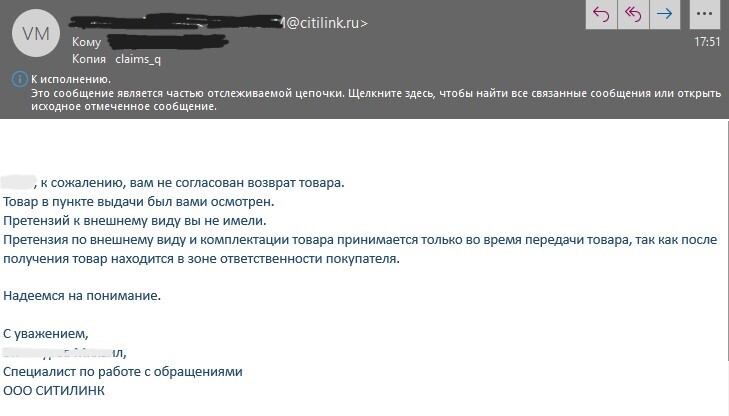Click the 'ООО СИТИЛИНК' signature line
Screen dimensions: 729x416
[54, 391]
